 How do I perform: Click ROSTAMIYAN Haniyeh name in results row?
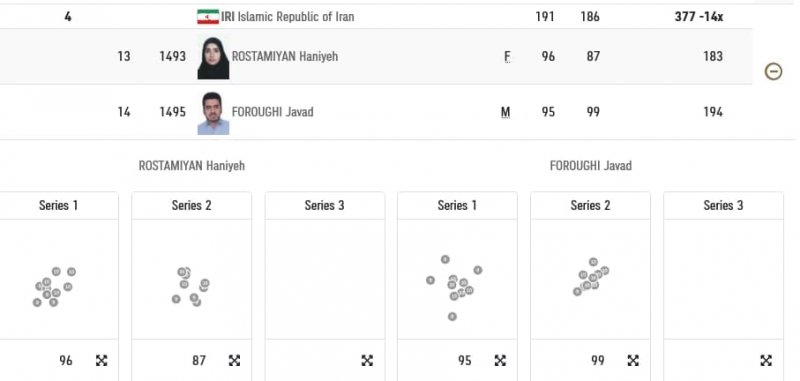click(285, 57)
